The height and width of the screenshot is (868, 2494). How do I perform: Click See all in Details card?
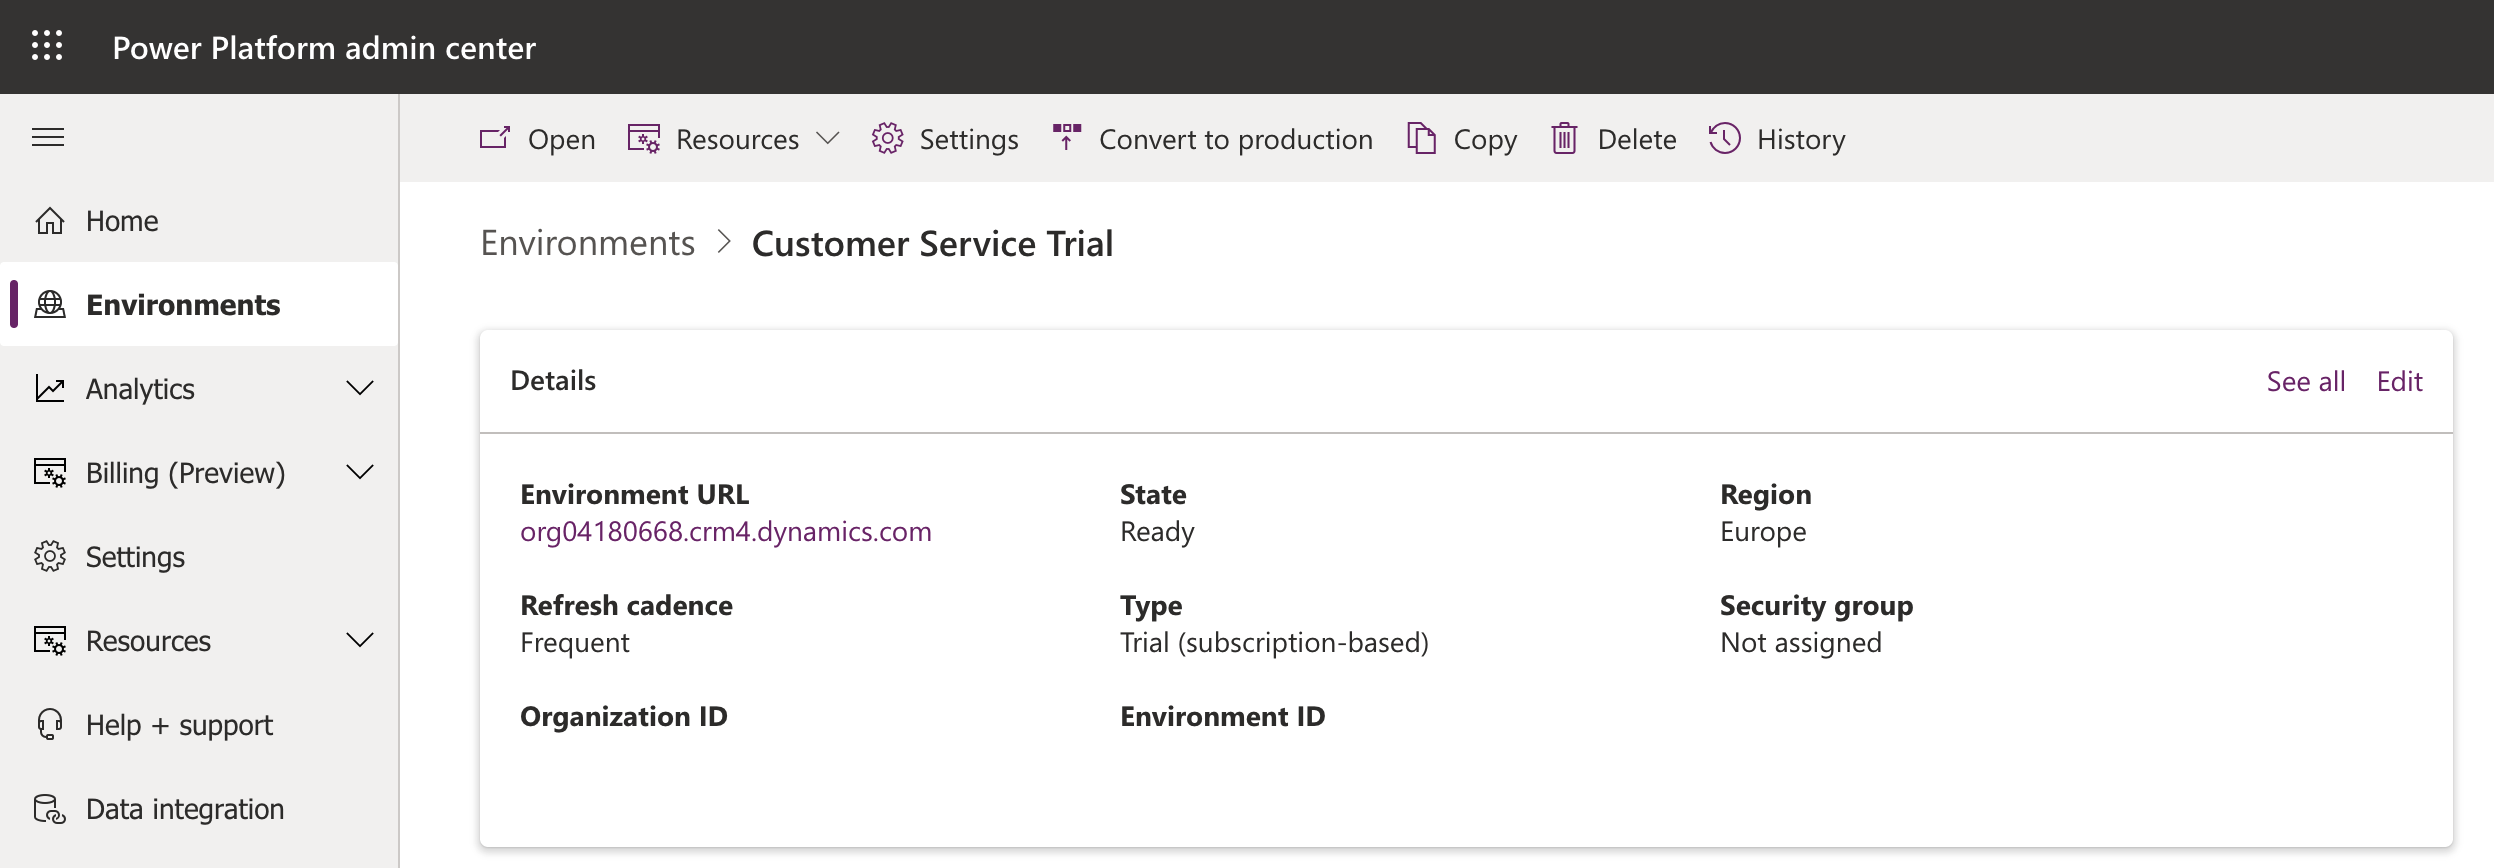tap(2305, 381)
